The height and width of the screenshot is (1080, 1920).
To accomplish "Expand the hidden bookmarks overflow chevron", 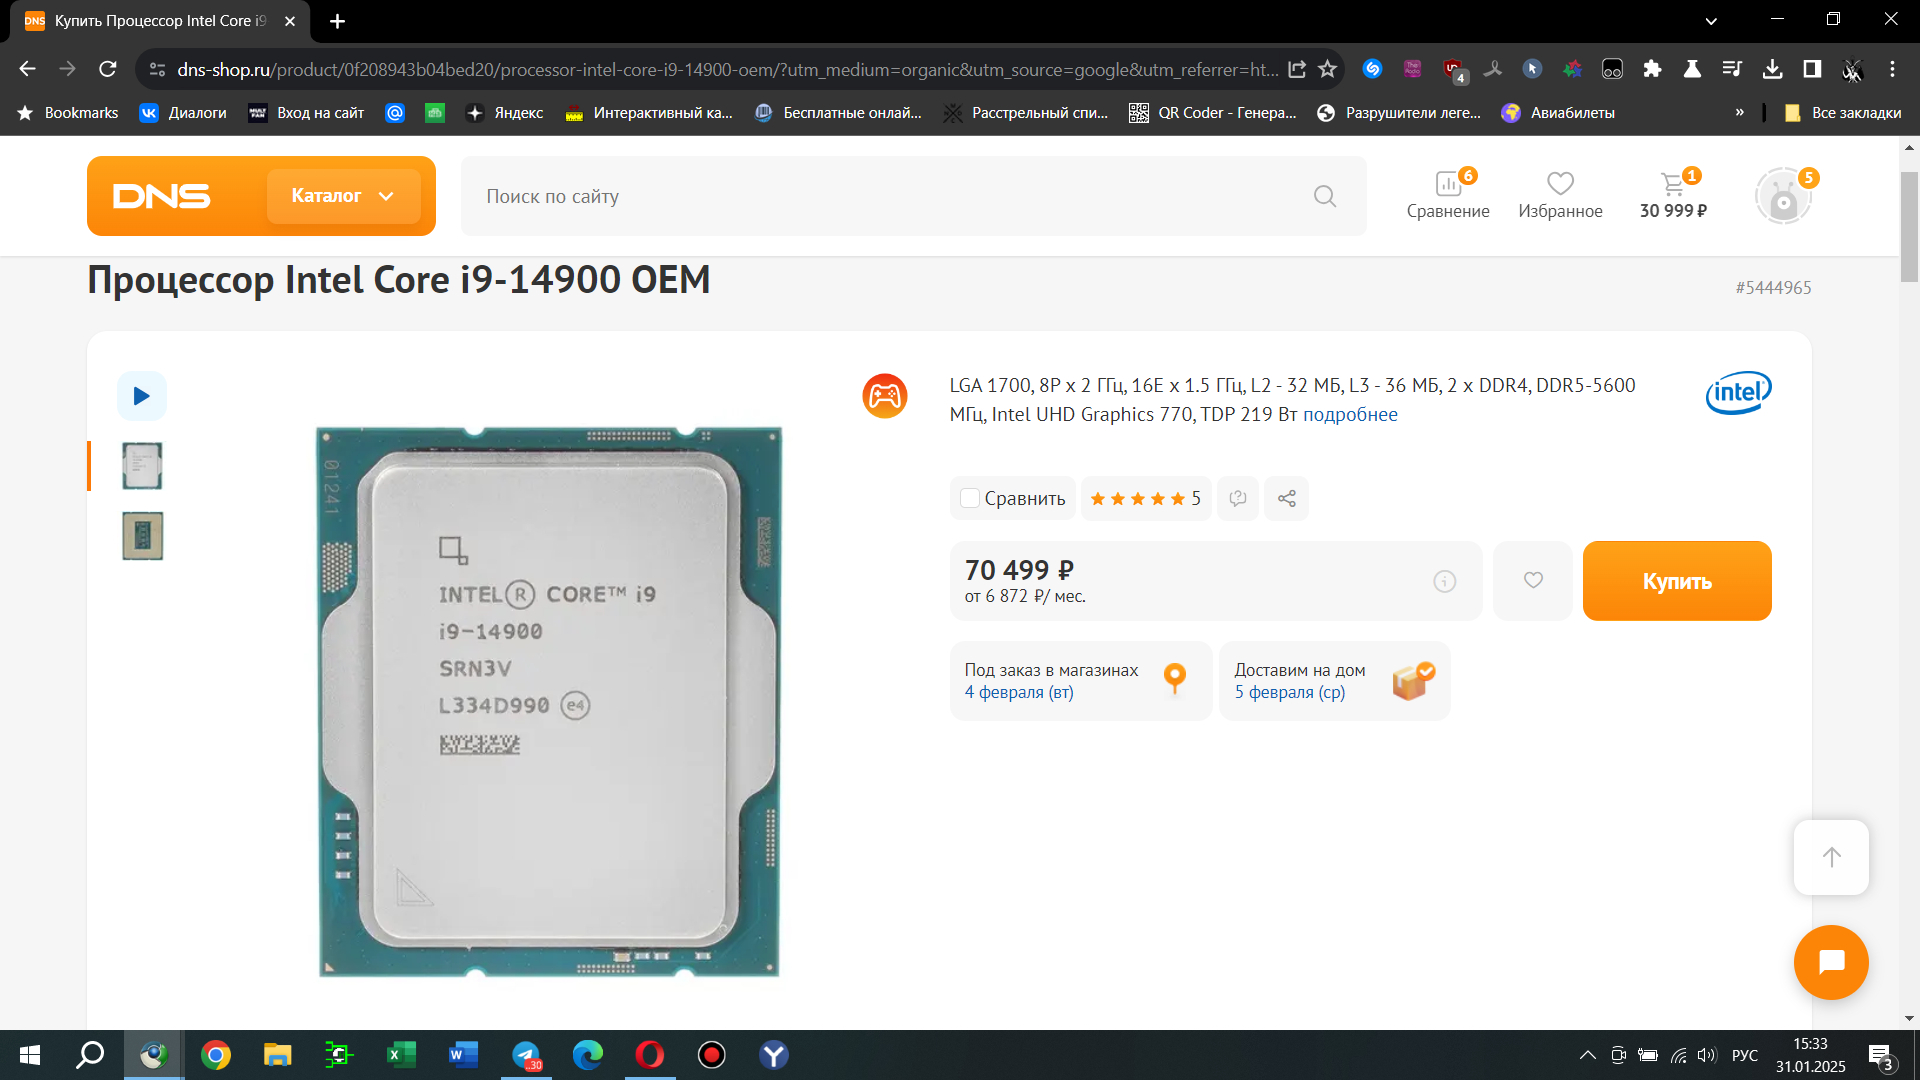I will (1740, 112).
